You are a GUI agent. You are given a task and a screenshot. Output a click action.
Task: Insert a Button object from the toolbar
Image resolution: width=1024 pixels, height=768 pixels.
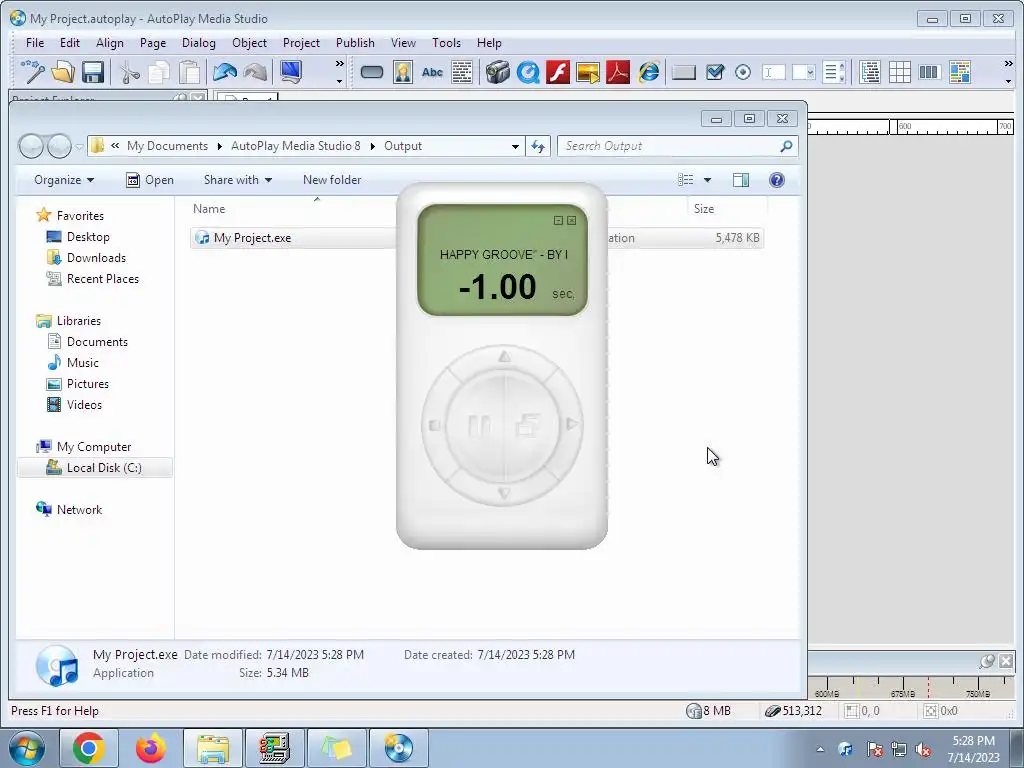pyautogui.click(x=372, y=72)
